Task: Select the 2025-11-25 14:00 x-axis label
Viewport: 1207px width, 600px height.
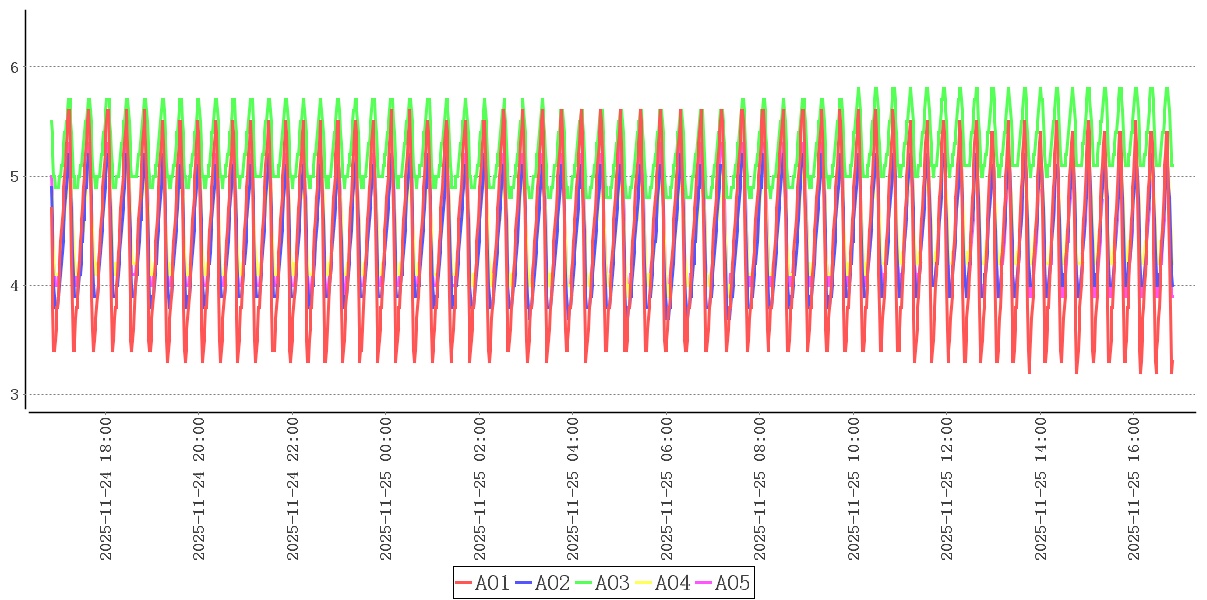Action: [1041, 489]
